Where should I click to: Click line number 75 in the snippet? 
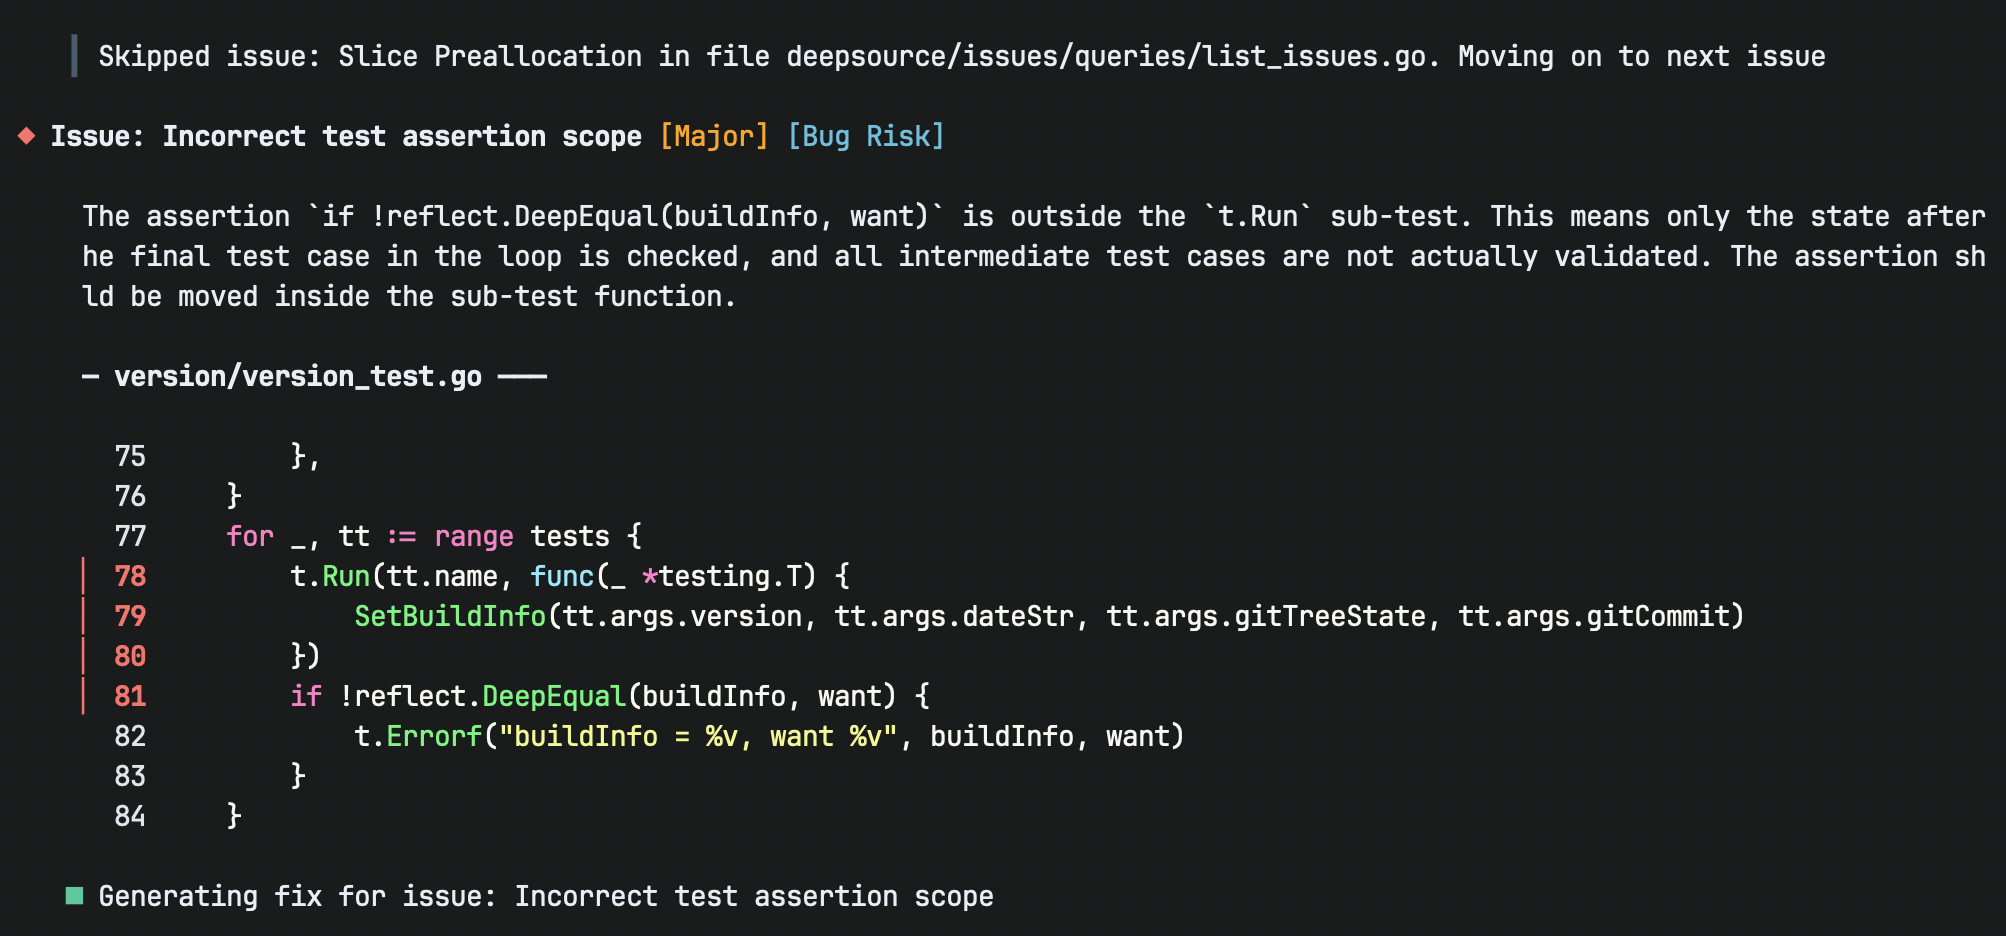(130, 456)
